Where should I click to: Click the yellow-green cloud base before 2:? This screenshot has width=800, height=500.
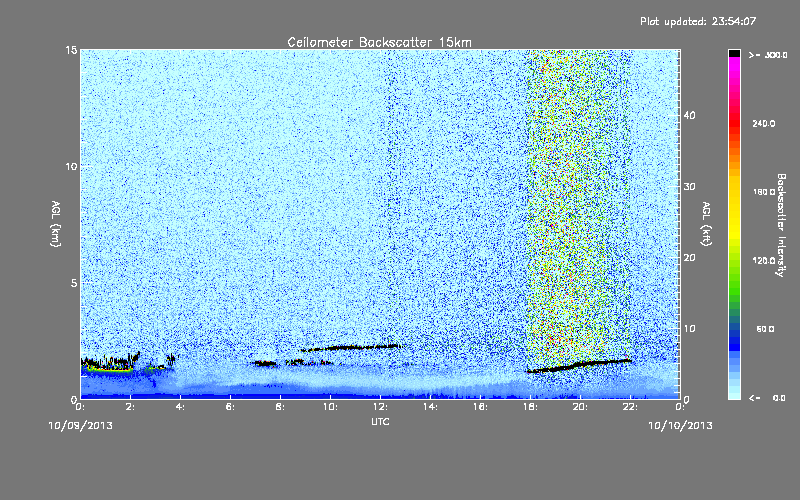(110, 369)
